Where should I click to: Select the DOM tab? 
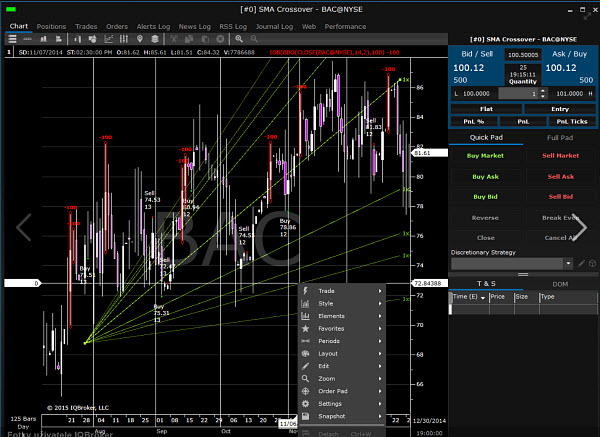560,284
